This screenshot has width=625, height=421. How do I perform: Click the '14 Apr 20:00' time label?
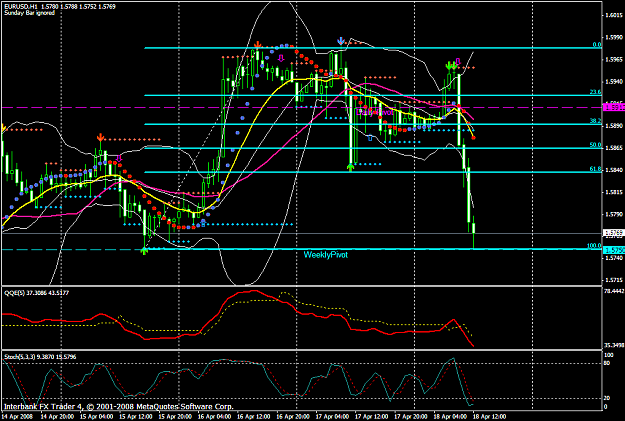pyautogui.click(x=57, y=416)
